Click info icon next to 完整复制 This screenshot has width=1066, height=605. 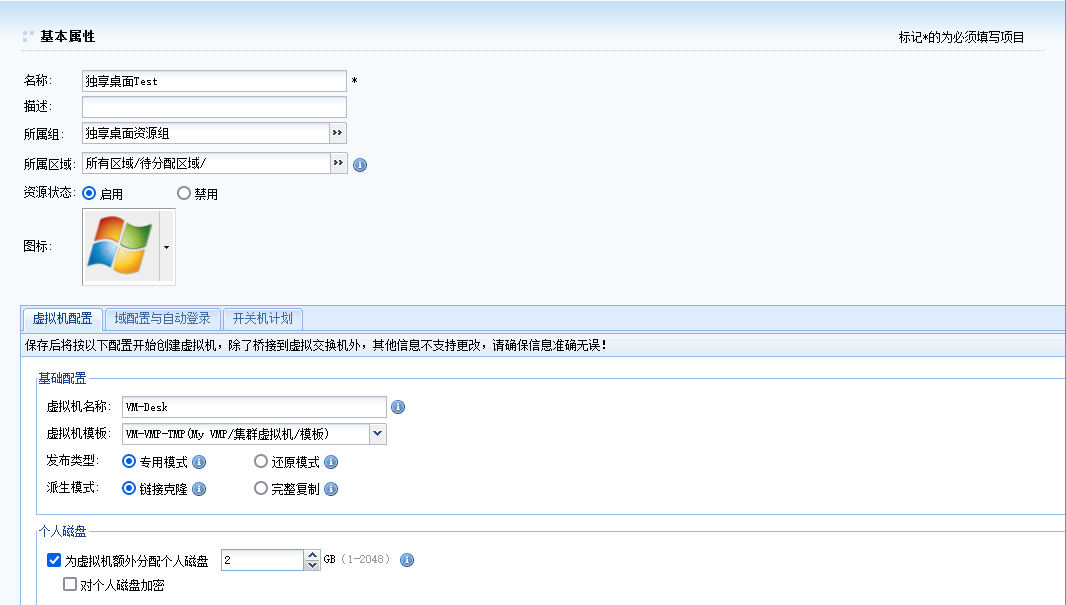pos(331,489)
